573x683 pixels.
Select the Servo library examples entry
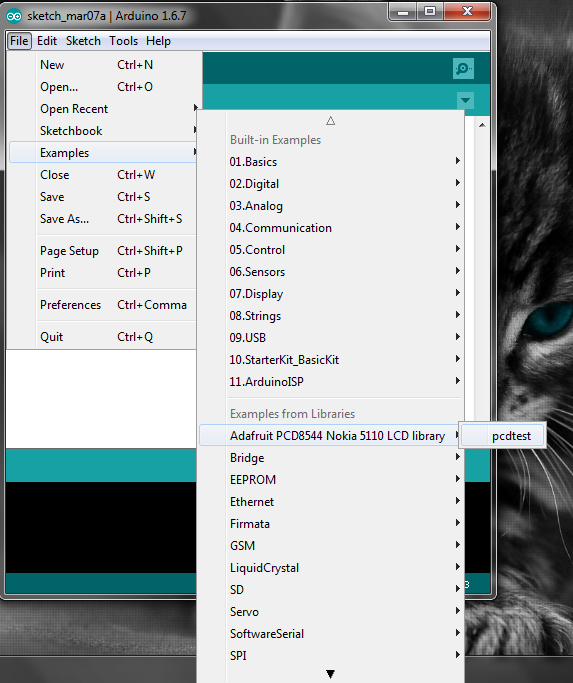[344, 612]
